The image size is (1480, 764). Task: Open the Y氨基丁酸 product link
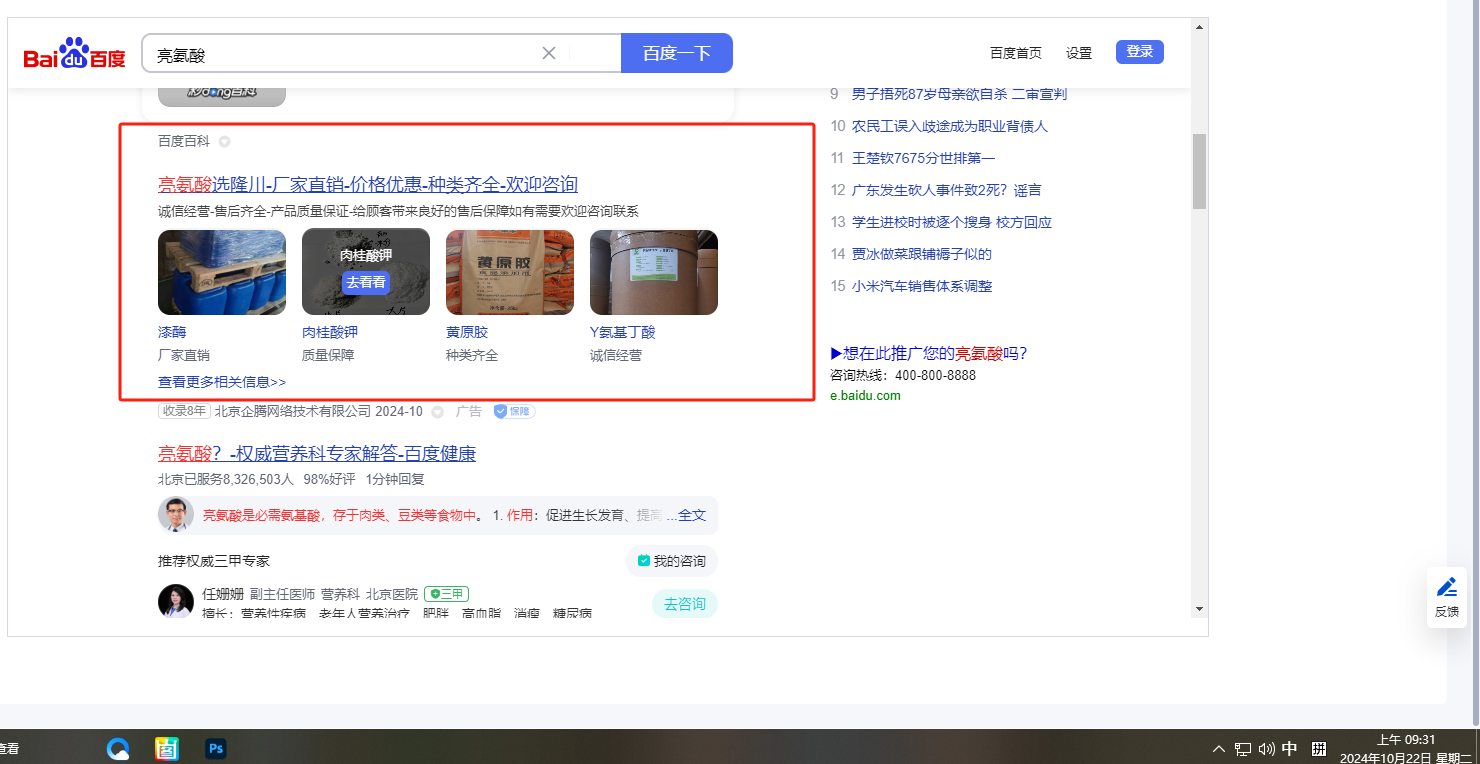623,332
